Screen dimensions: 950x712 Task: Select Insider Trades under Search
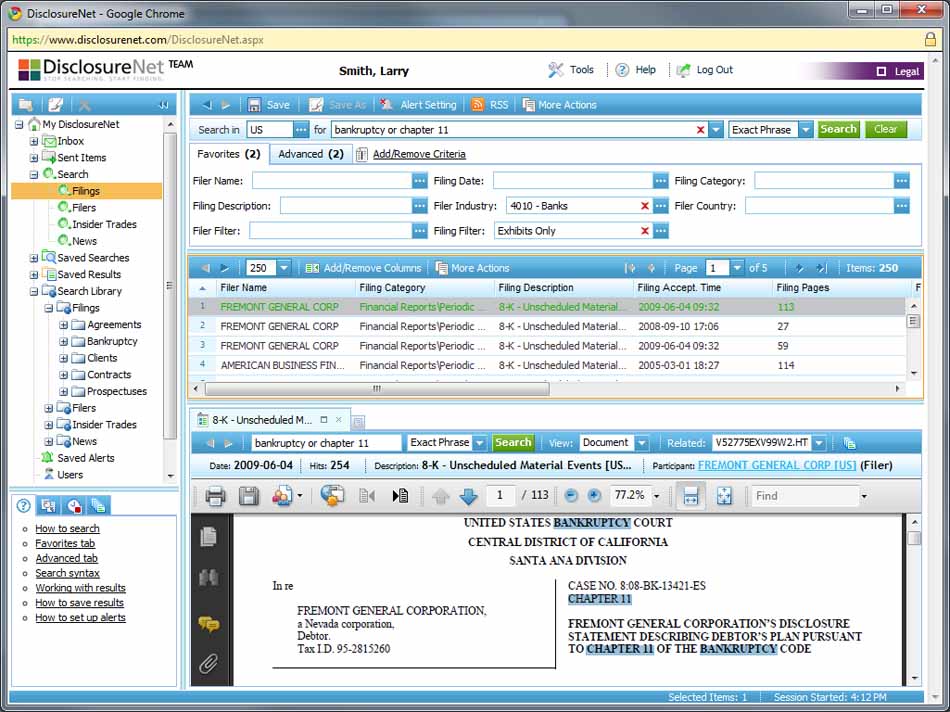[104, 225]
